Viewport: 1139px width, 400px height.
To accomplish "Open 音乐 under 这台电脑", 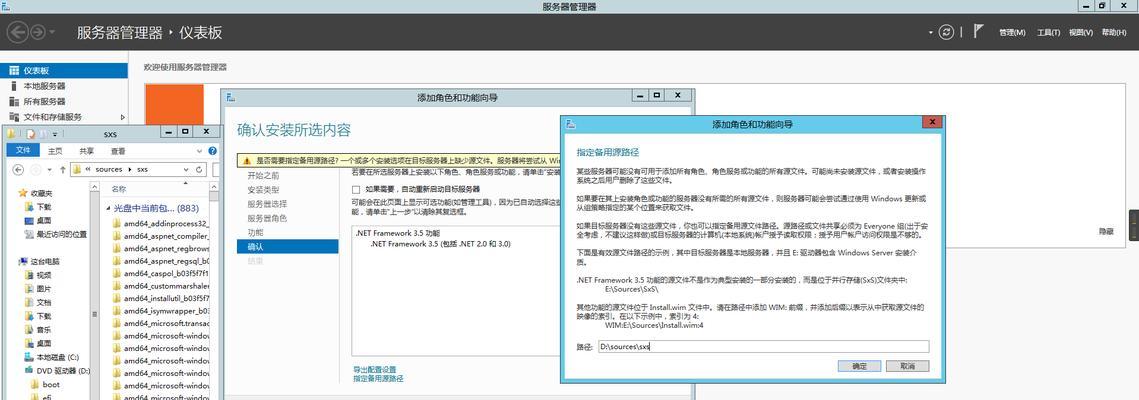I will click(x=38, y=330).
